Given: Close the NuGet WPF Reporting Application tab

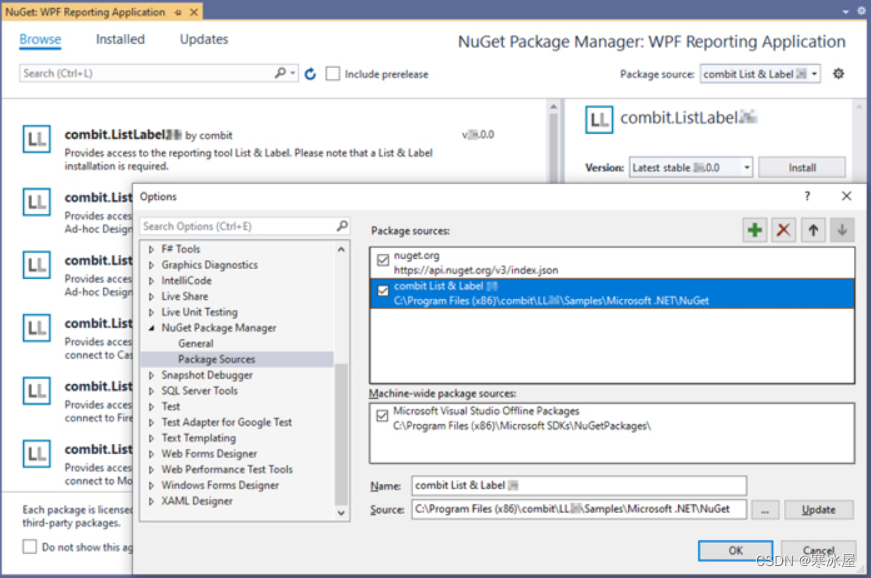Looking at the screenshot, I should coord(194,12).
